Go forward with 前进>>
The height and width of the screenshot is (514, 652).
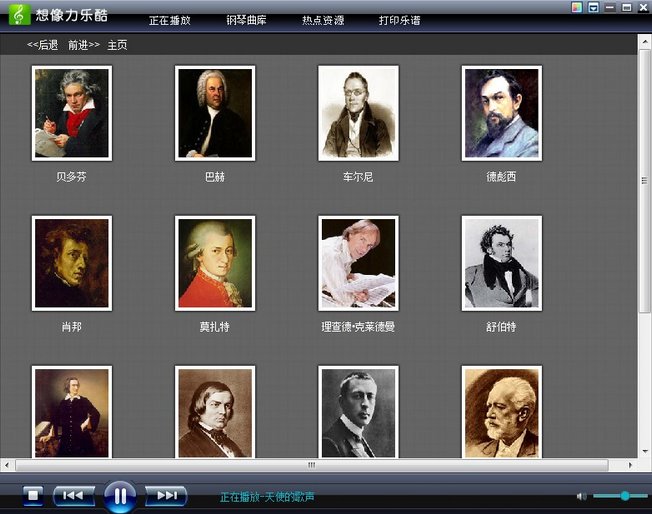pos(84,45)
